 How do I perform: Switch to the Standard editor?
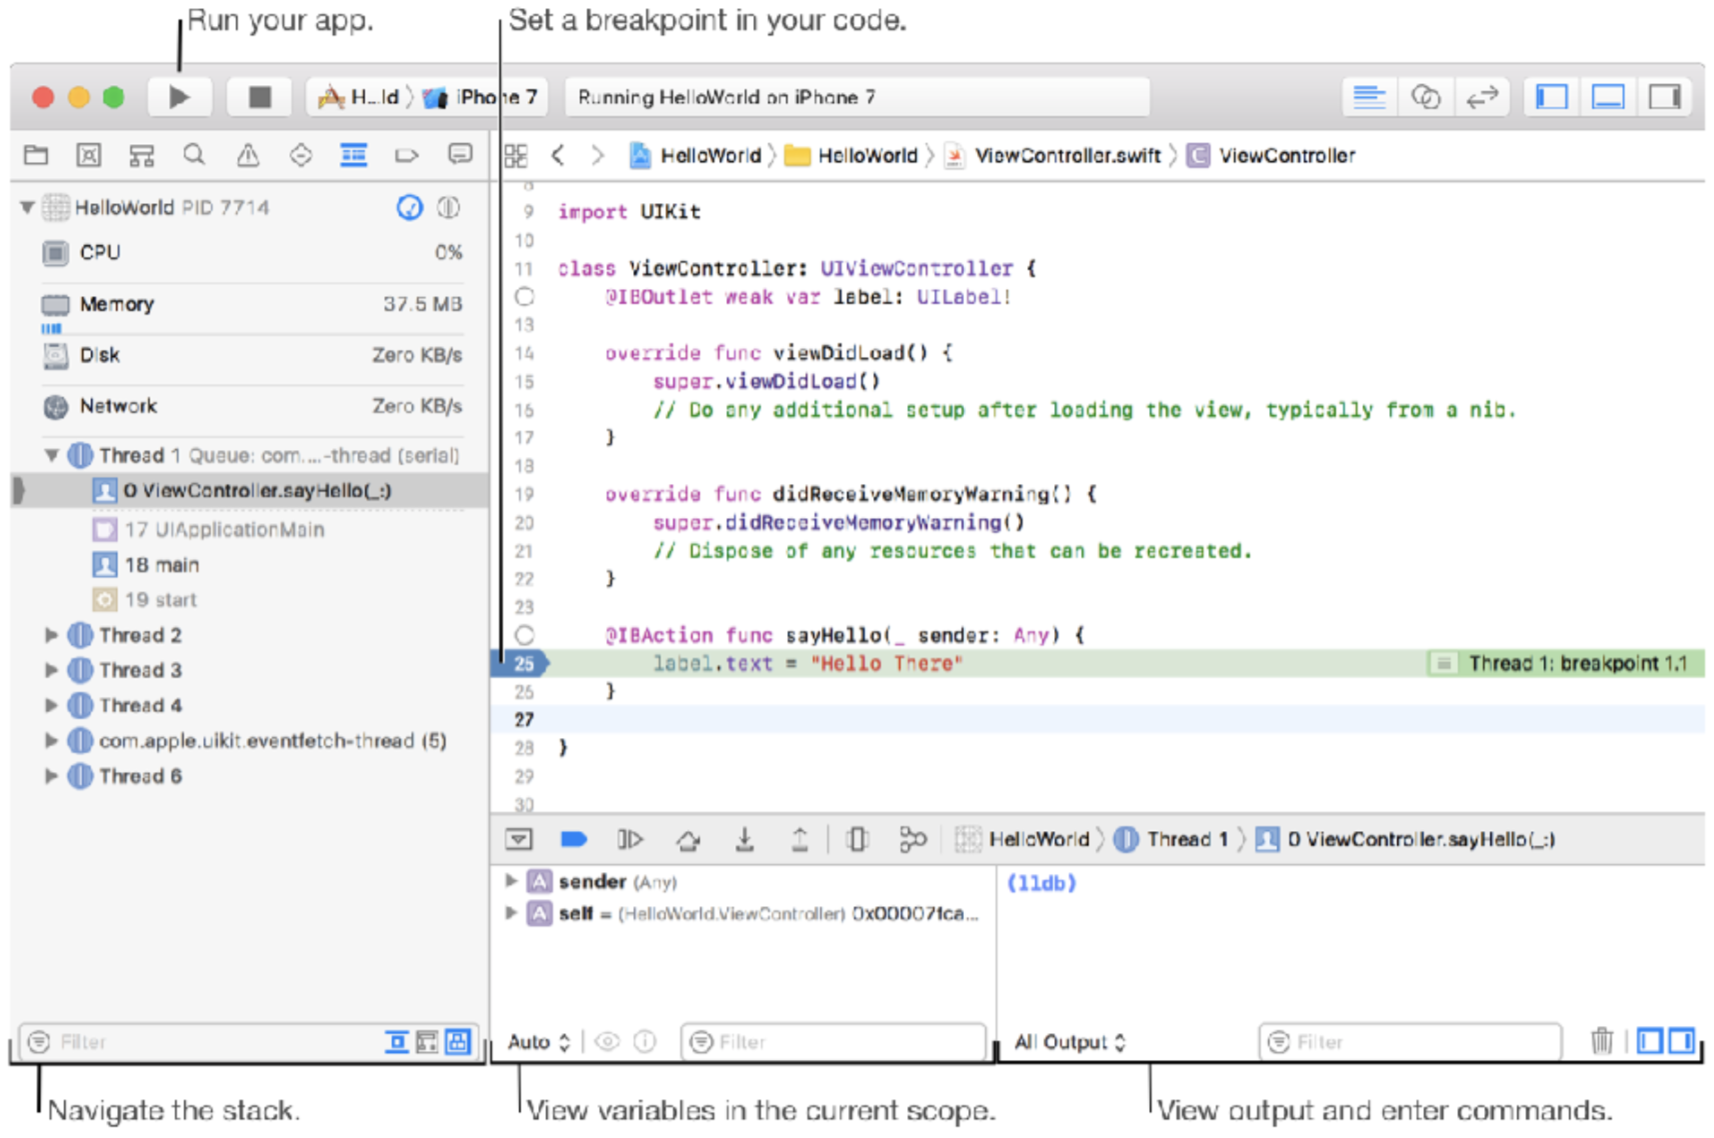point(1369,97)
